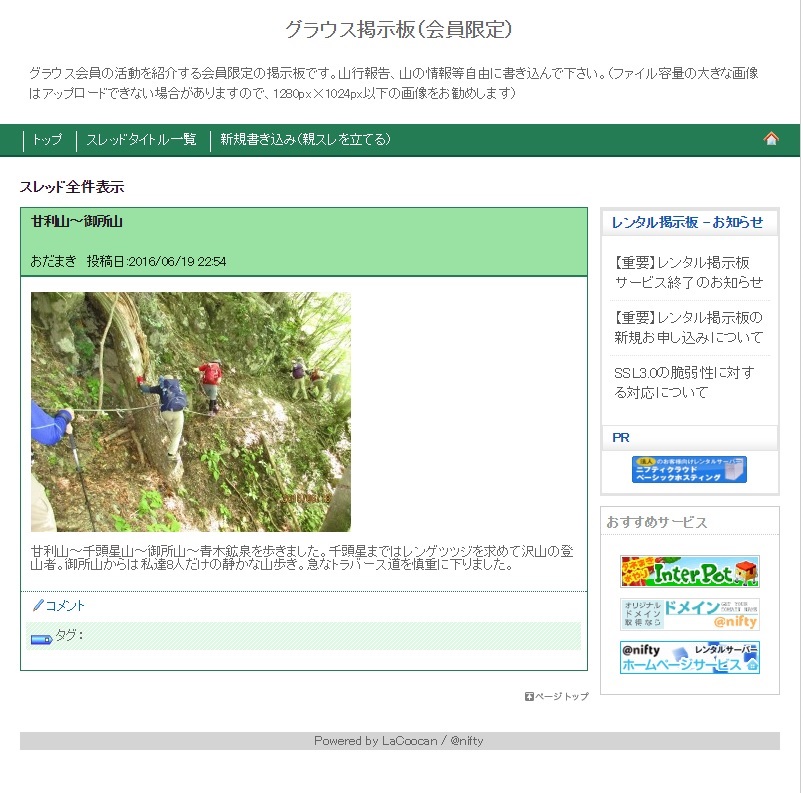Screen dimensions: 803x793
Task: Click the page top arrow icon
Action: (529, 697)
